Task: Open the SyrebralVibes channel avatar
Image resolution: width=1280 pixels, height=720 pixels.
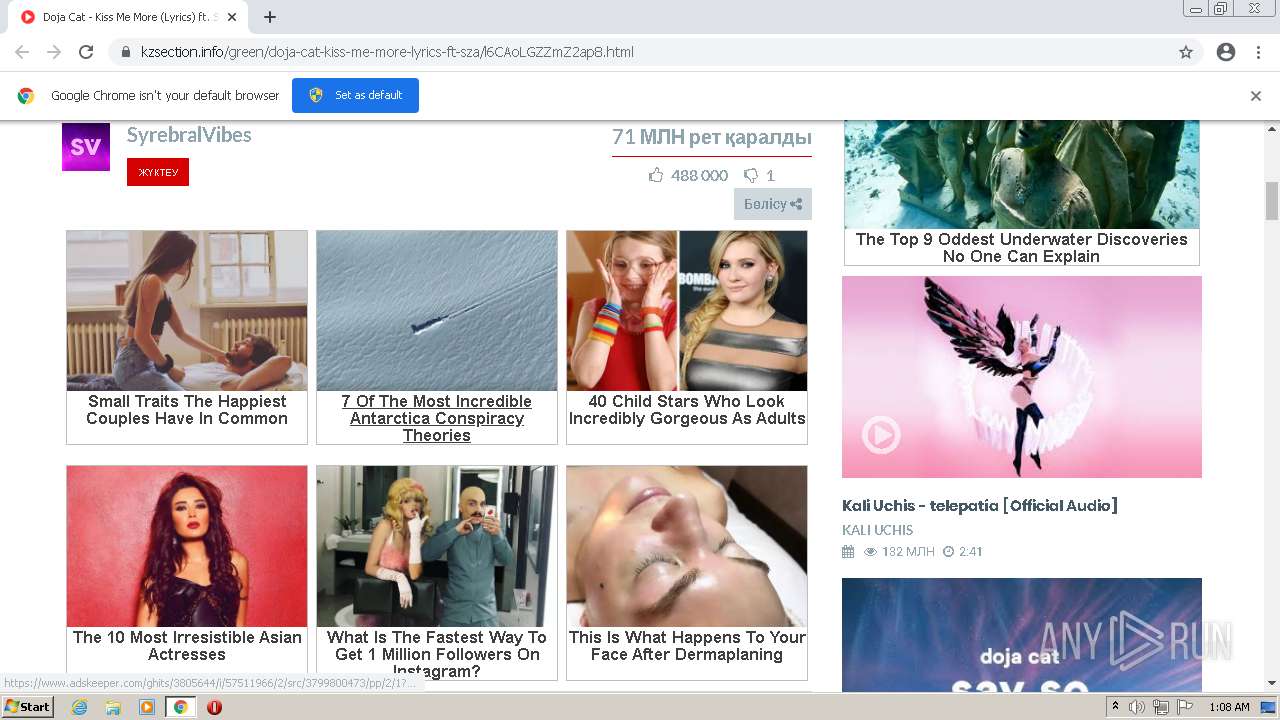Action: click(86, 147)
